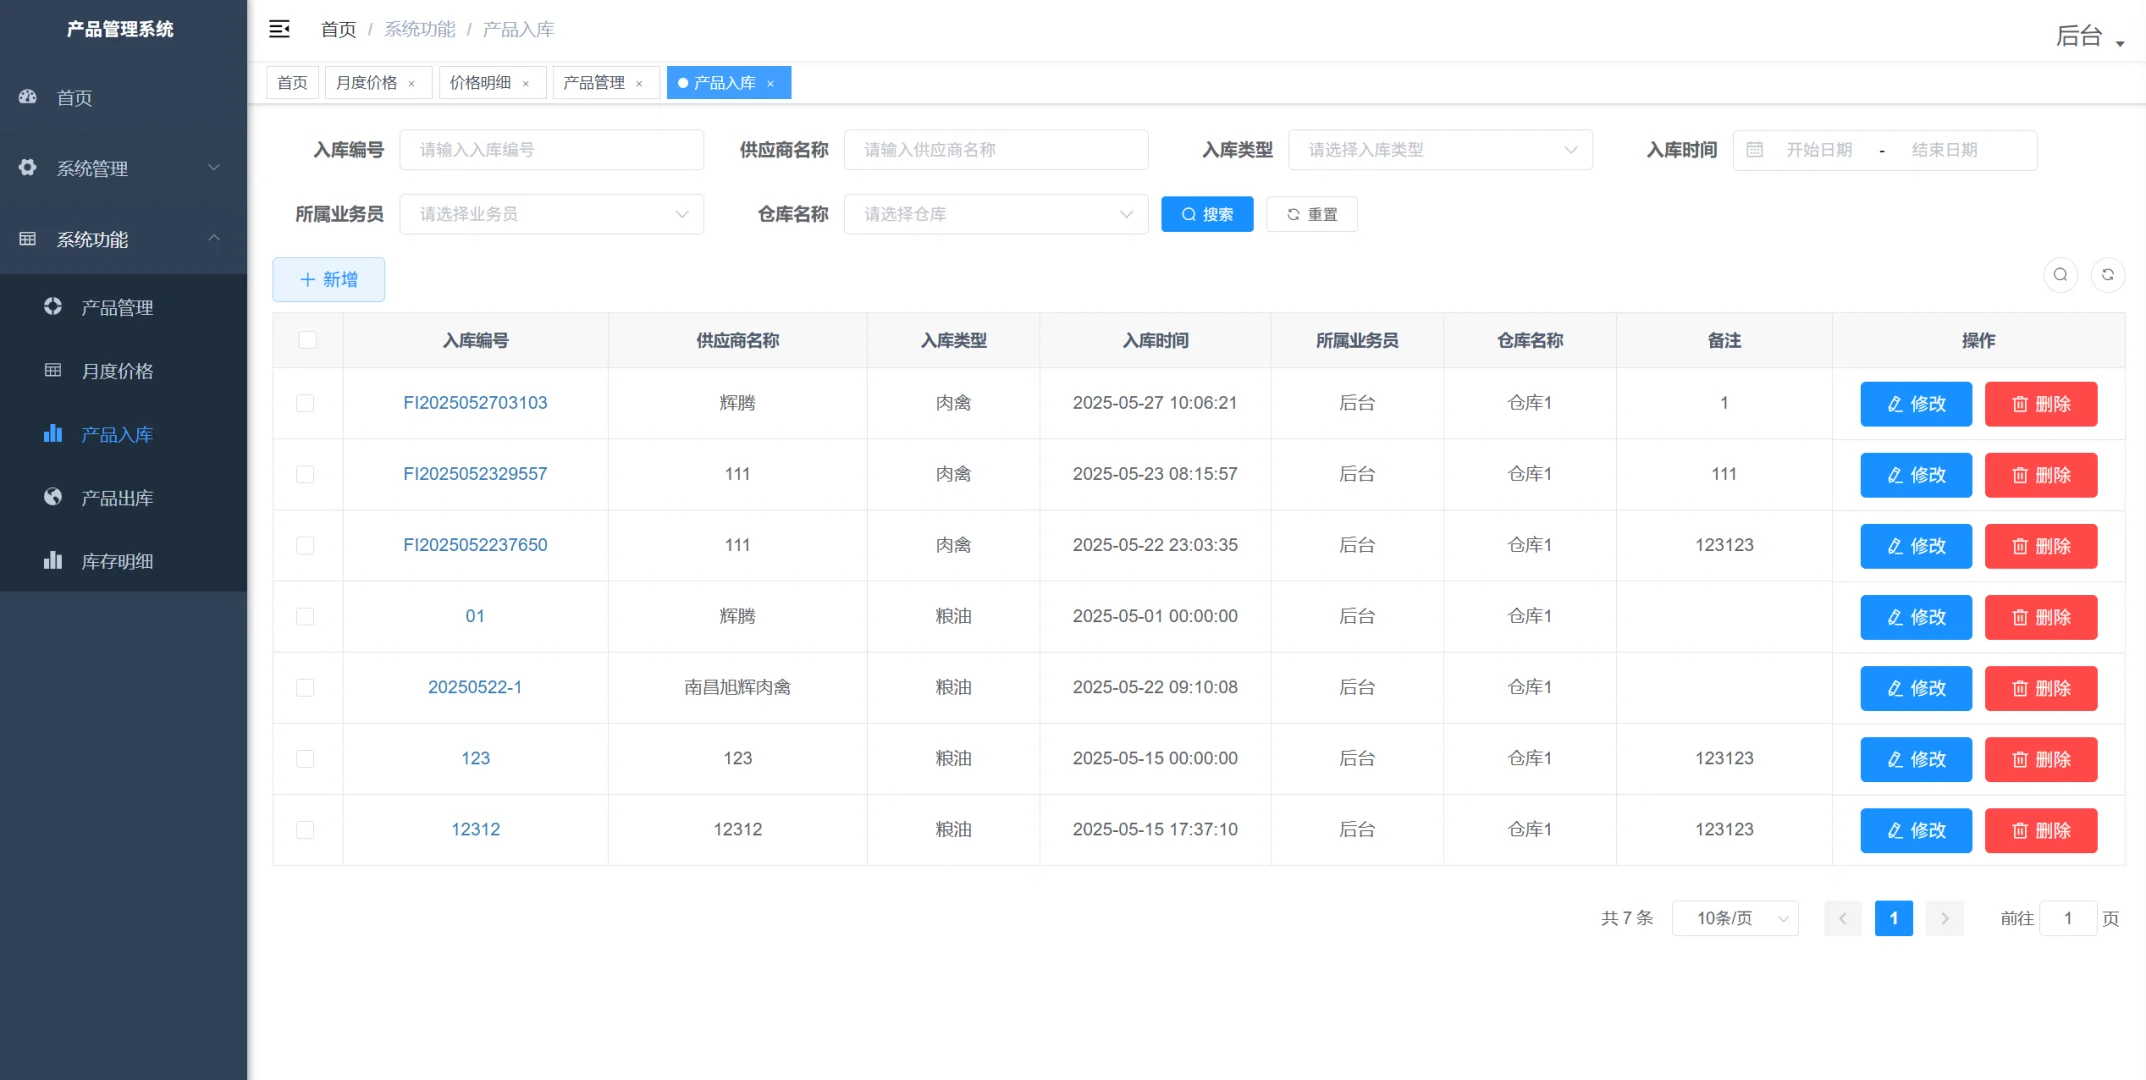
Task: Select the 月度价格 sidebar icon
Action: pyautogui.click(x=52, y=370)
